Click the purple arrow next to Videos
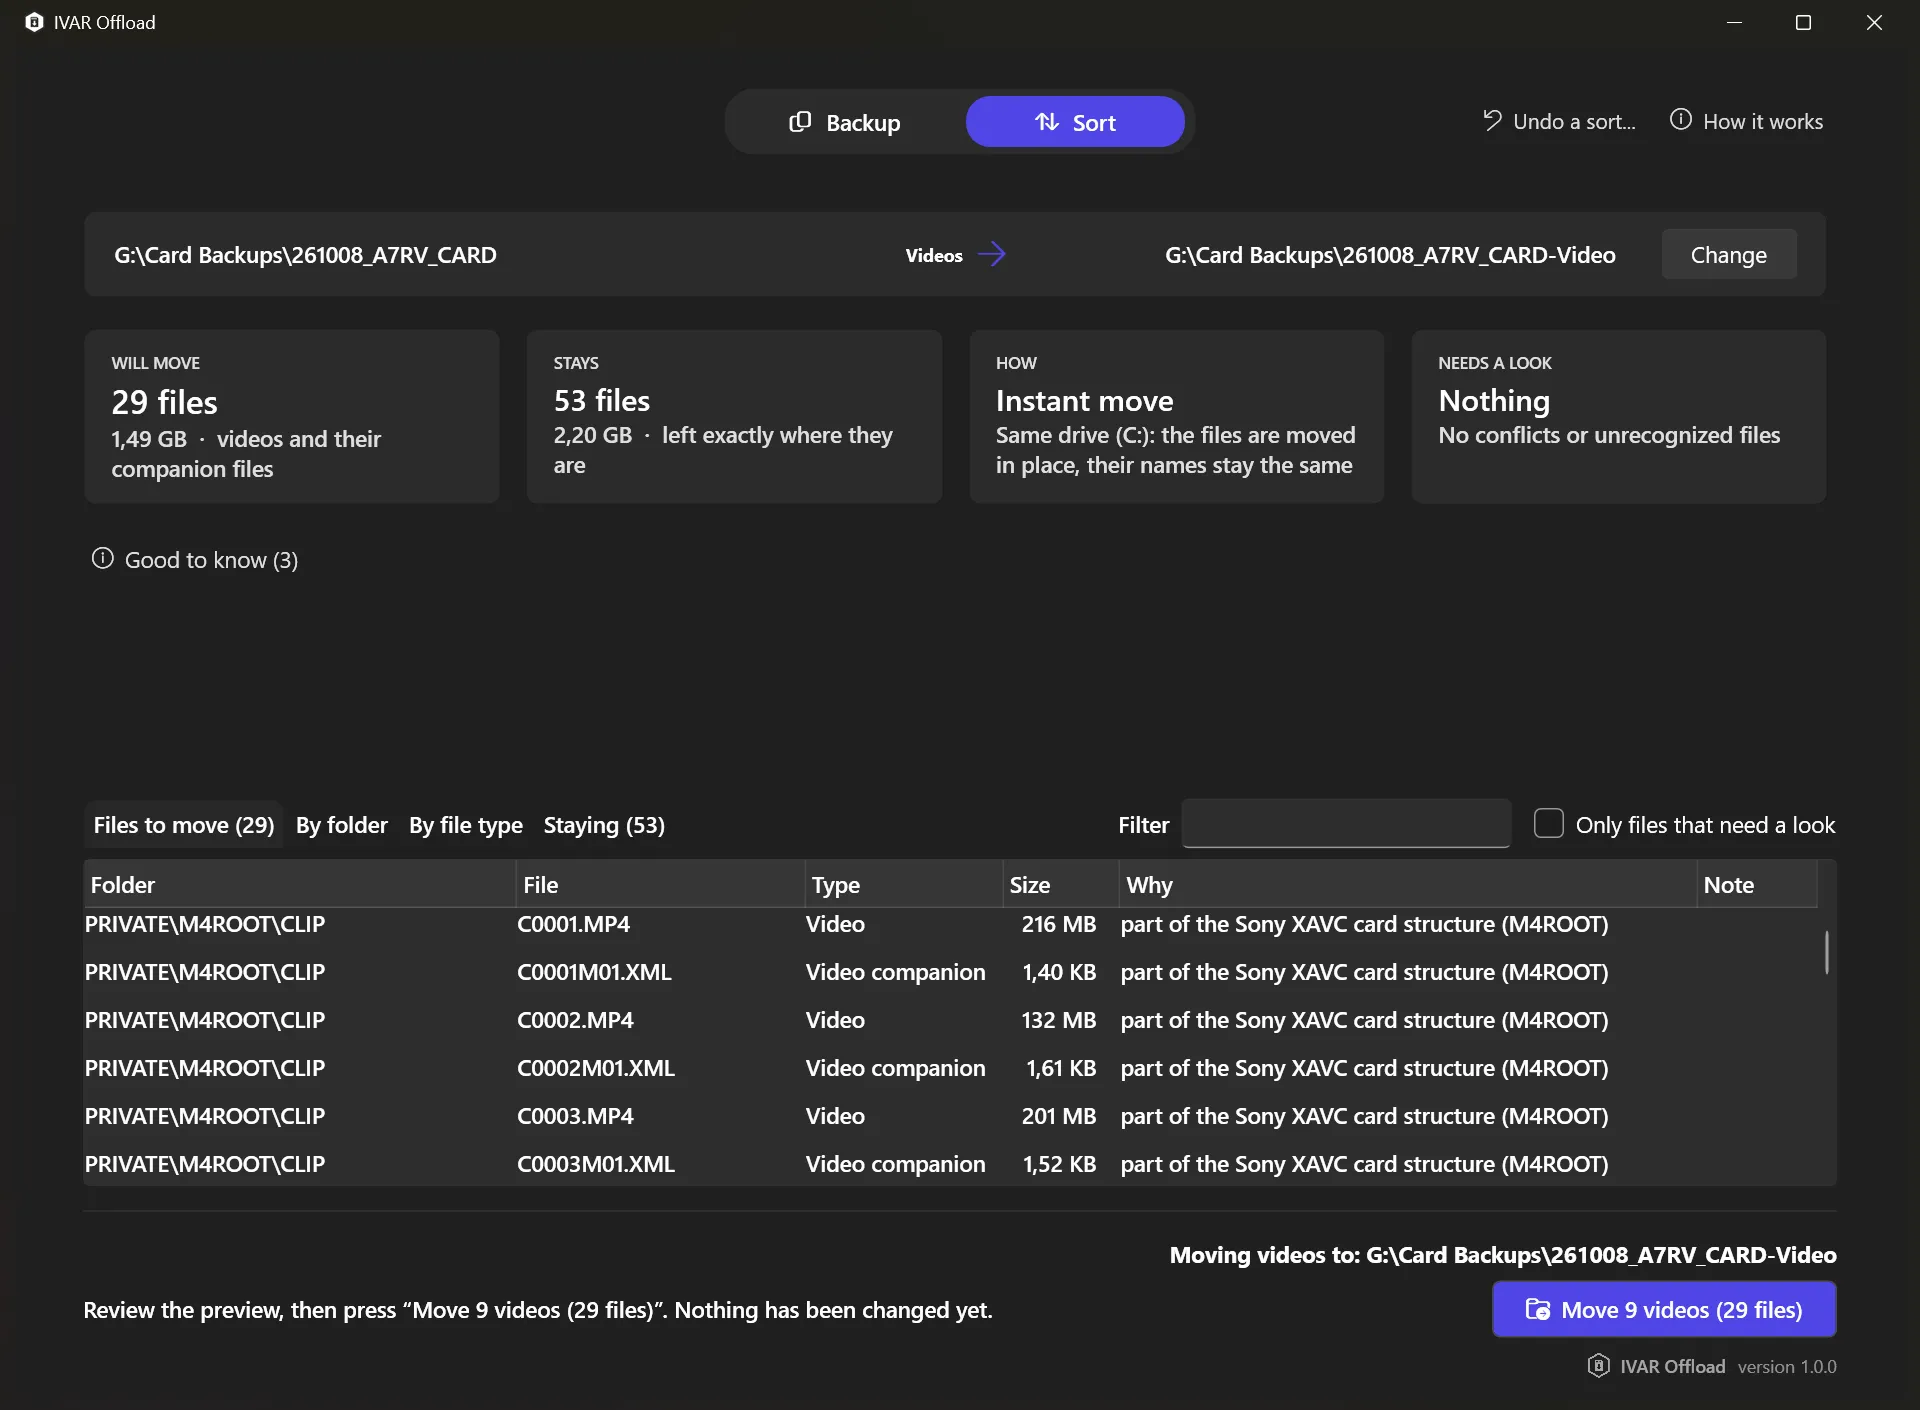1920x1410 pixels. pyautogui.click(x=991, y=254)
